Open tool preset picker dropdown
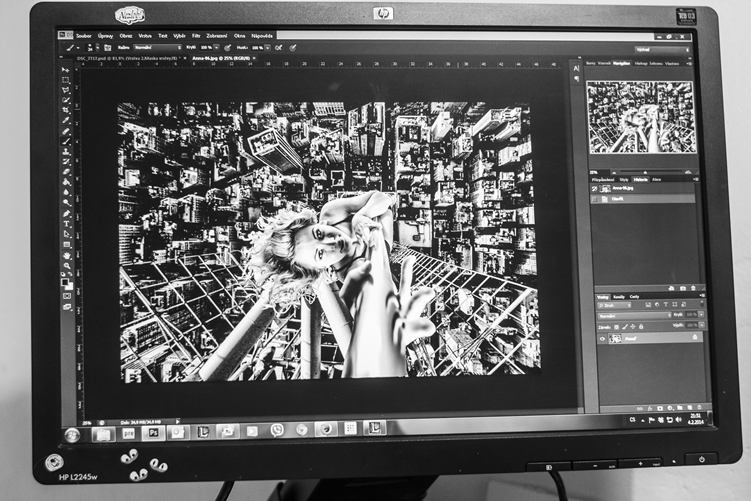Image resolution: width=751 pixels, height=501 pixels. point(78,48)
